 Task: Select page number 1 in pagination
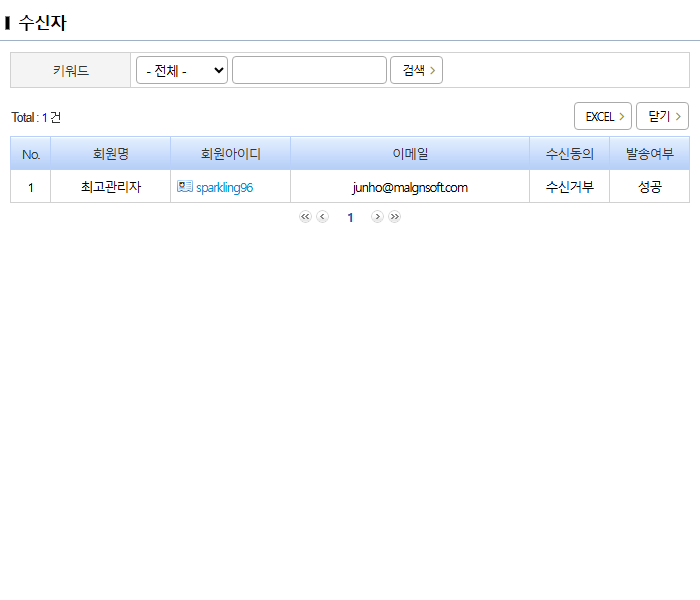point(350,217)
